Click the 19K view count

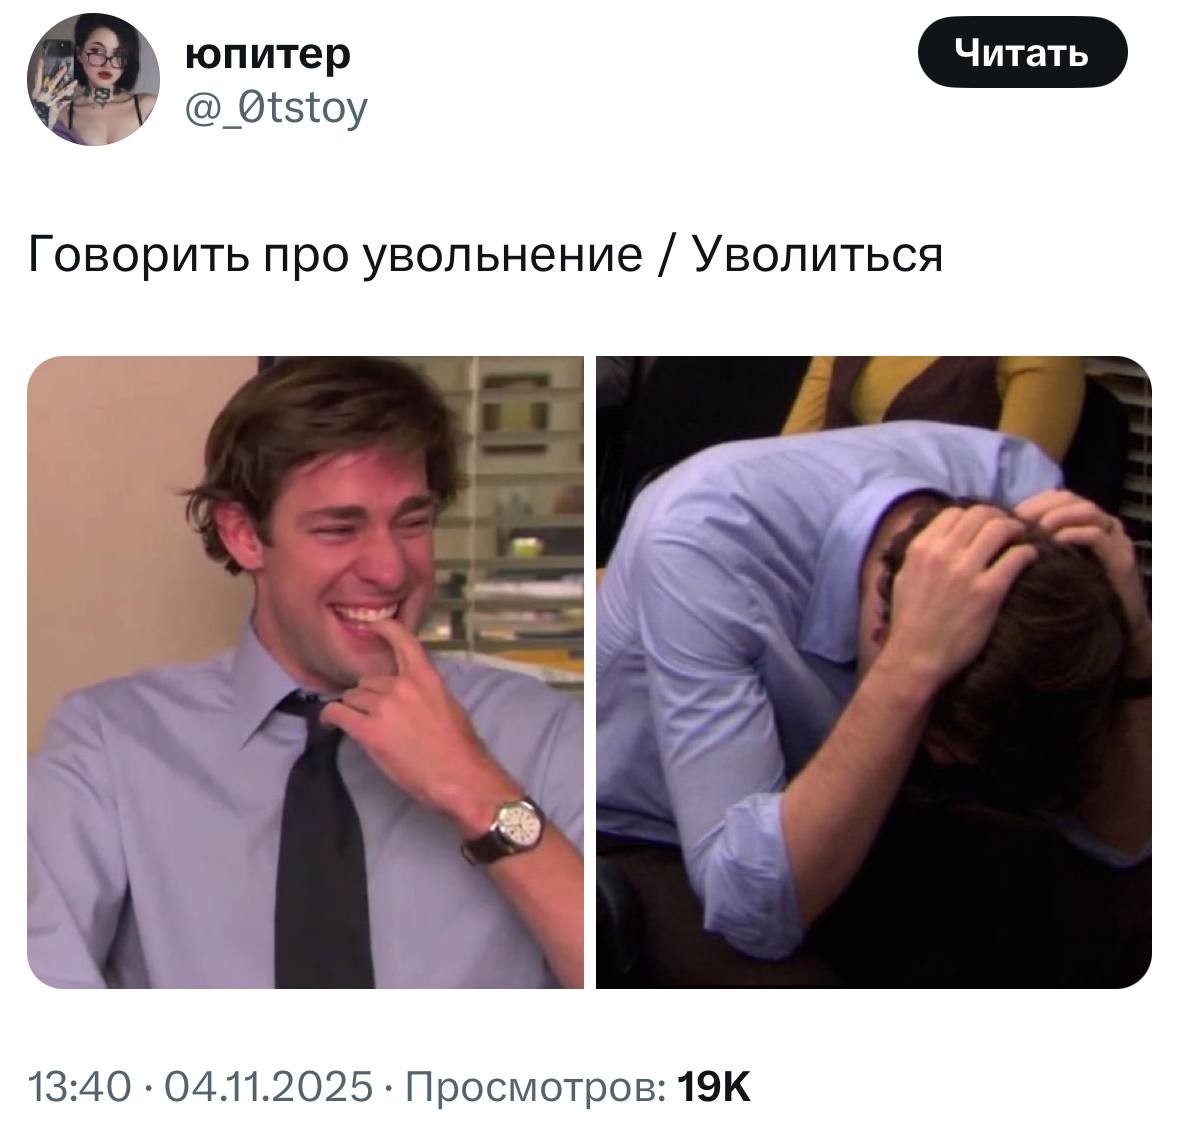point(714,1086)
